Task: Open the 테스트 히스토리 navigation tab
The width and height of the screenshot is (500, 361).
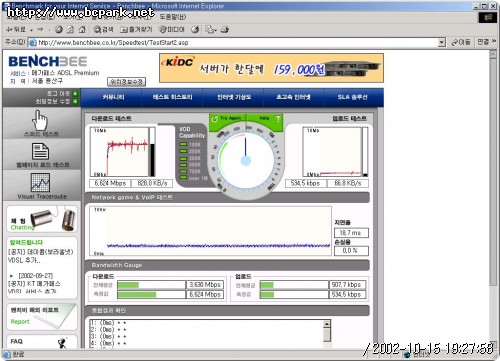Action: point(172,97)
